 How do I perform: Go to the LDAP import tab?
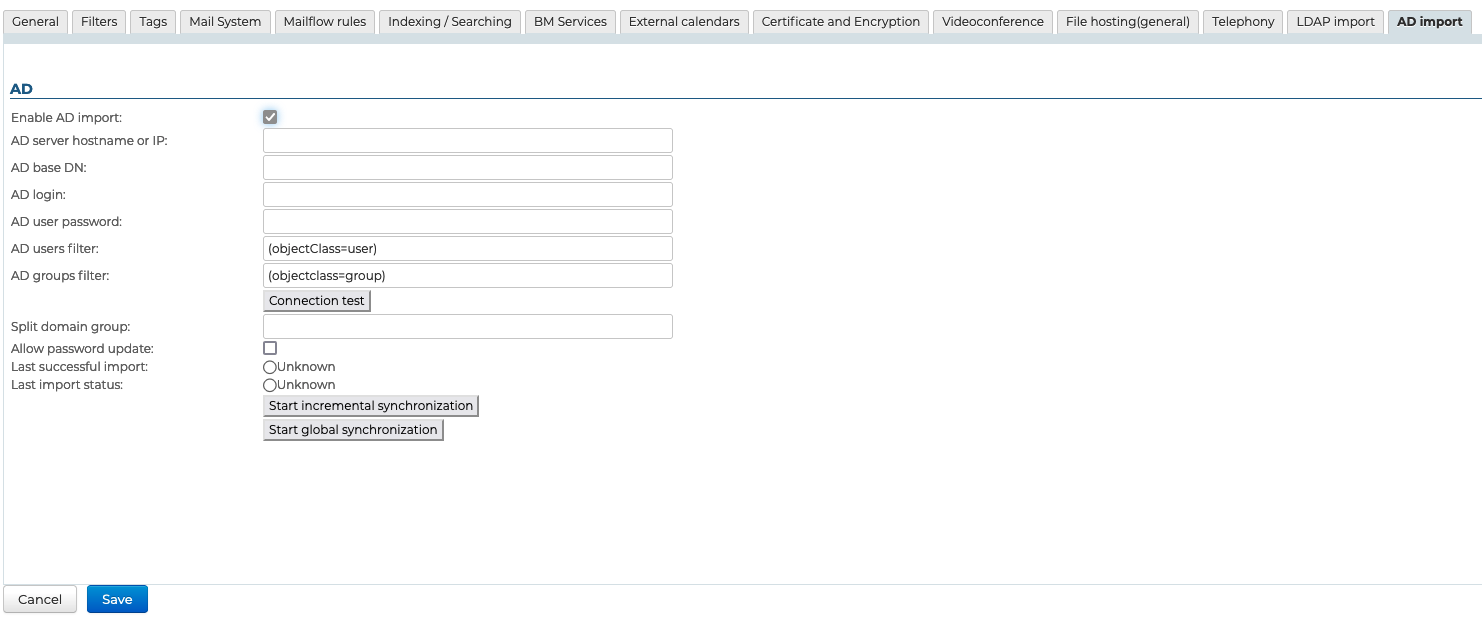pos(1335,22)
